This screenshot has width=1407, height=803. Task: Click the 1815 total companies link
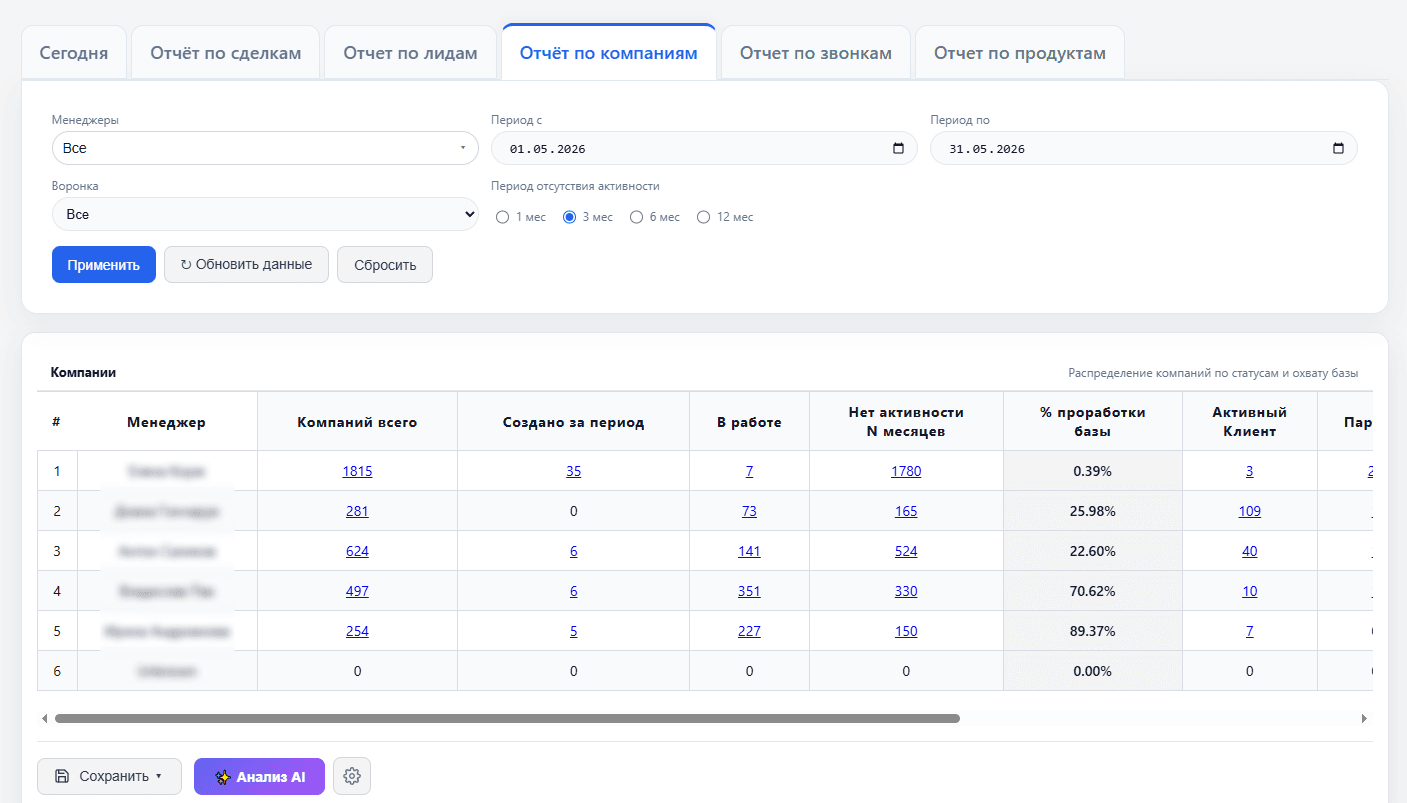(x=357, y=471)
